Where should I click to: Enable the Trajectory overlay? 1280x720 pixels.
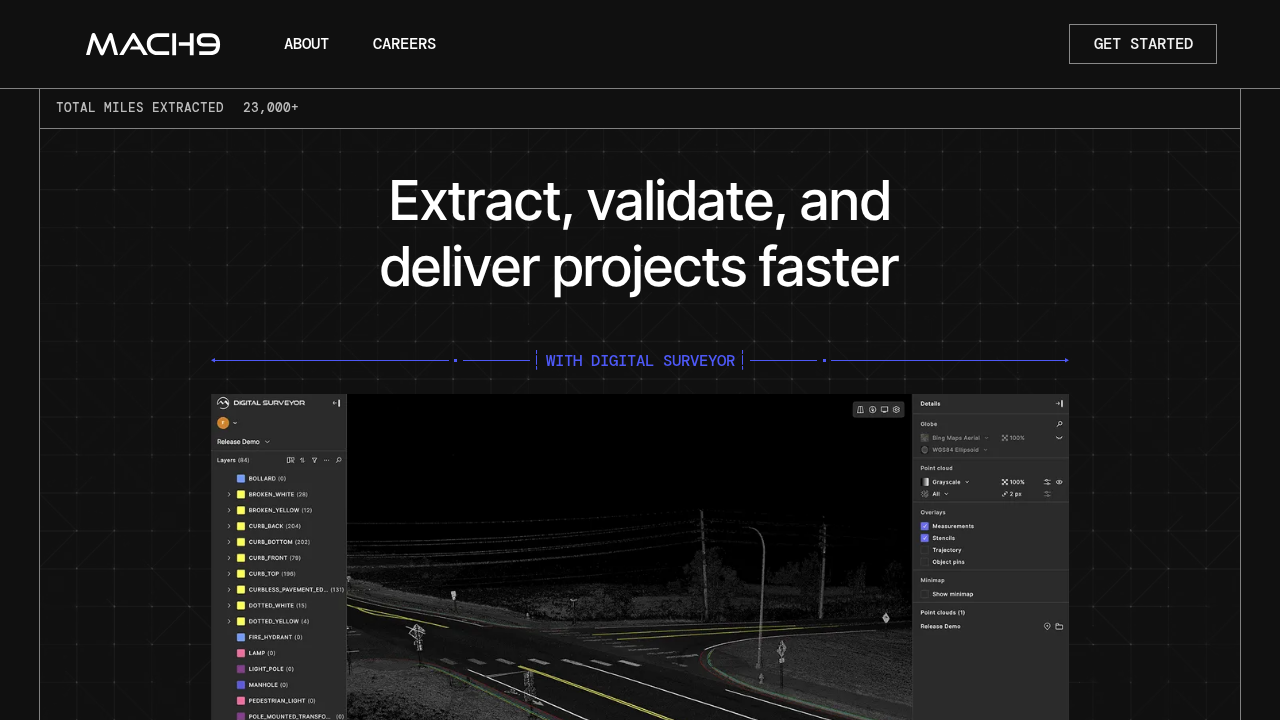[924, 550]
